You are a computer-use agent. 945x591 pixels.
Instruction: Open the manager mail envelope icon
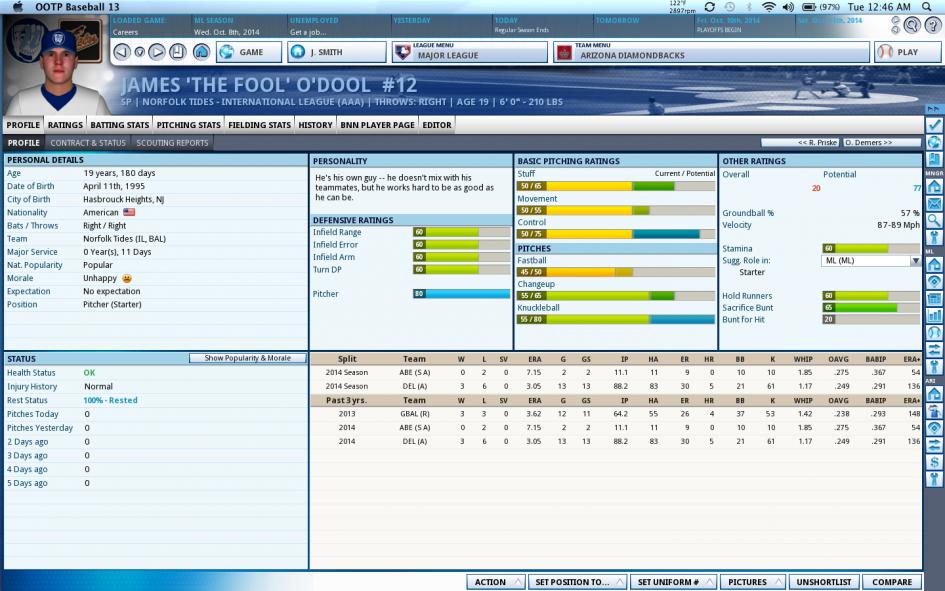click(x=934, y=204)
